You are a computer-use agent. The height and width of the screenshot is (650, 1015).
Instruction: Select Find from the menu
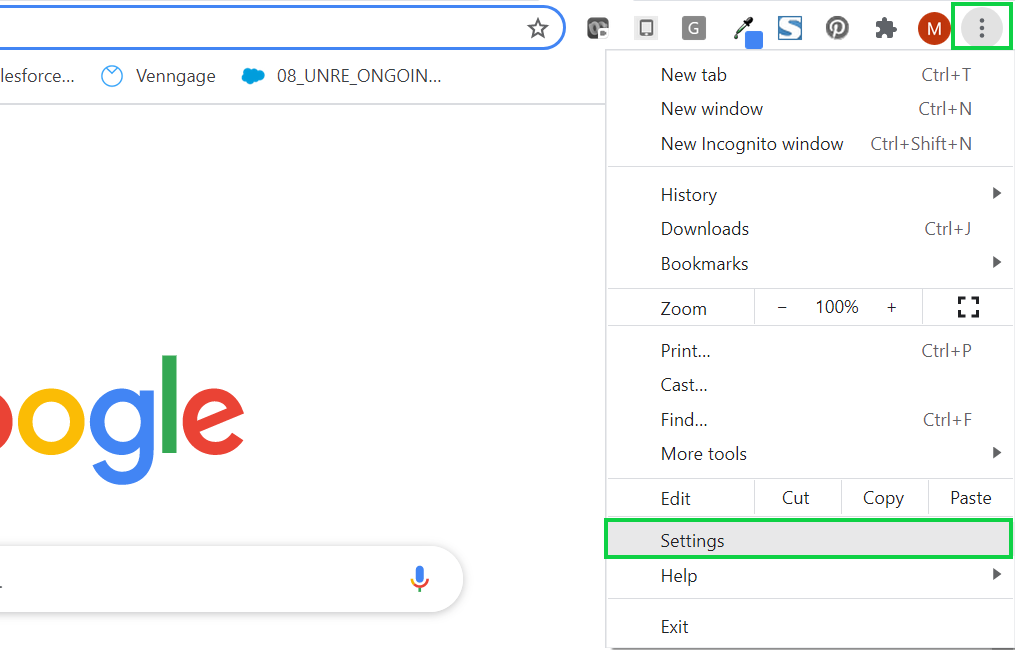pyautogui.click(x=809, y=420)
